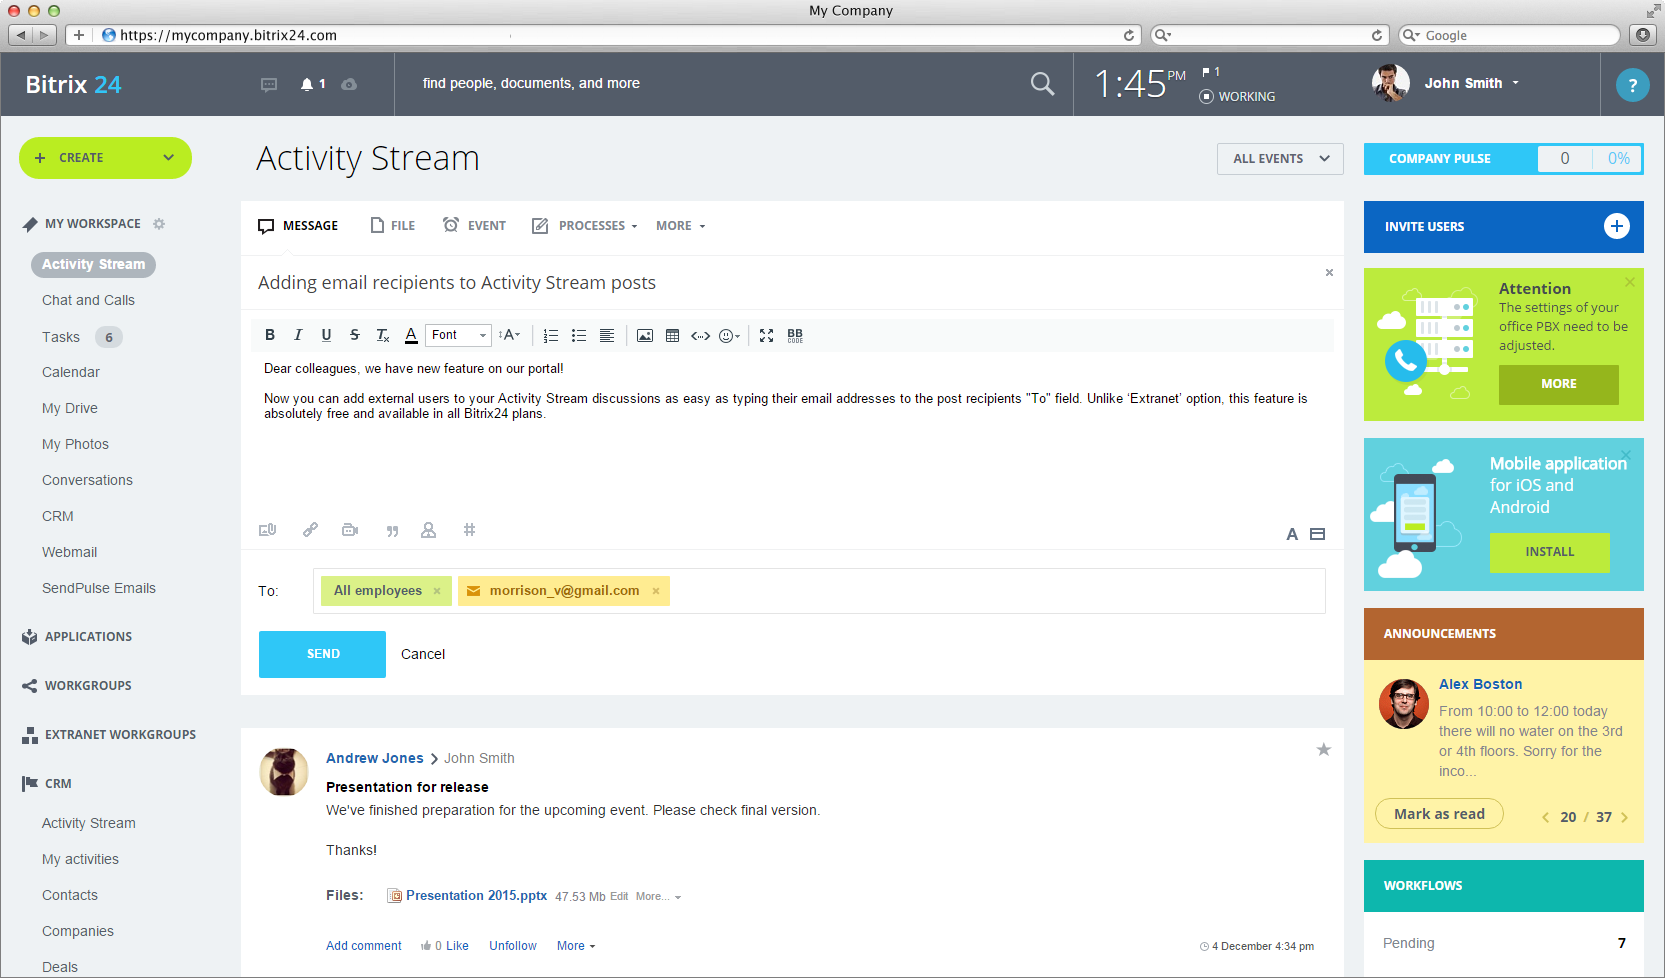Open Presentation 2015.pptx file

click(476, 896)
